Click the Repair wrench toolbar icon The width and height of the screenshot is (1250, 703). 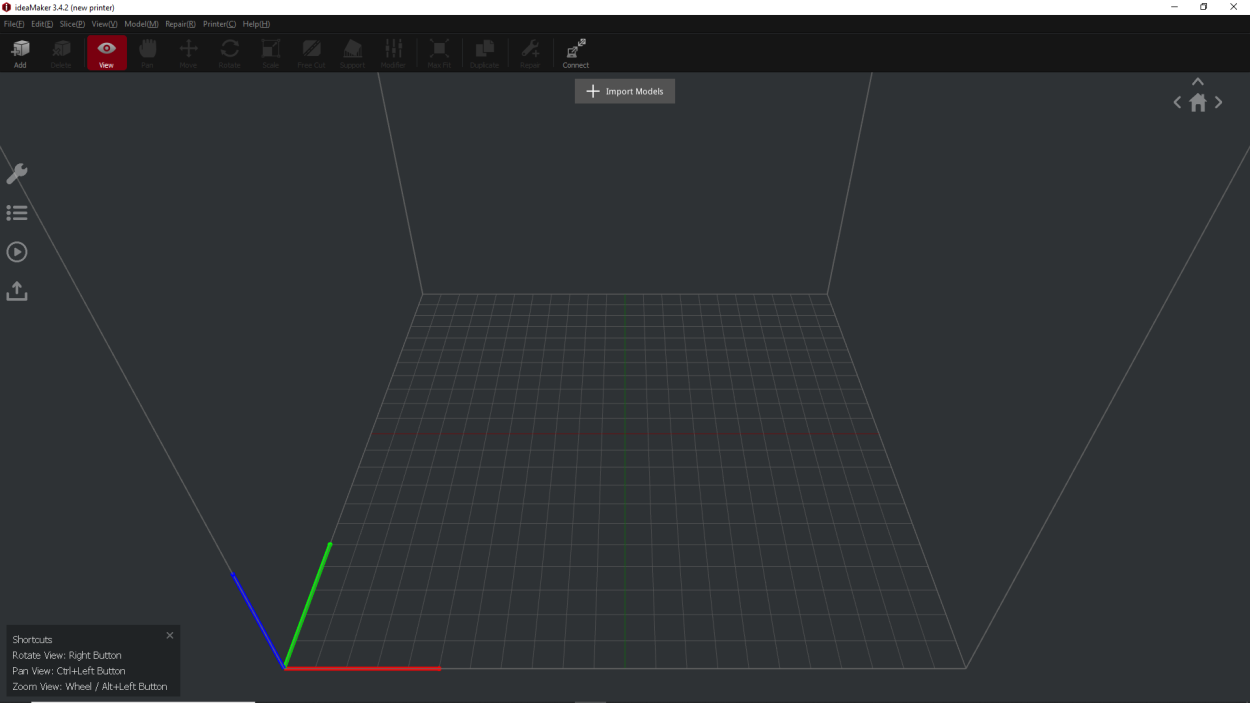point(530,53)
